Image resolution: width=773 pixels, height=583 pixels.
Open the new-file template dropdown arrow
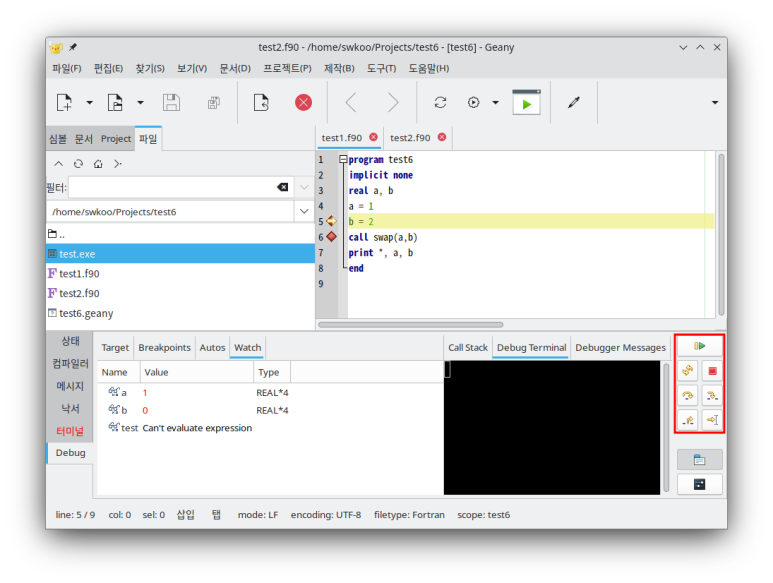coord(89,103)
